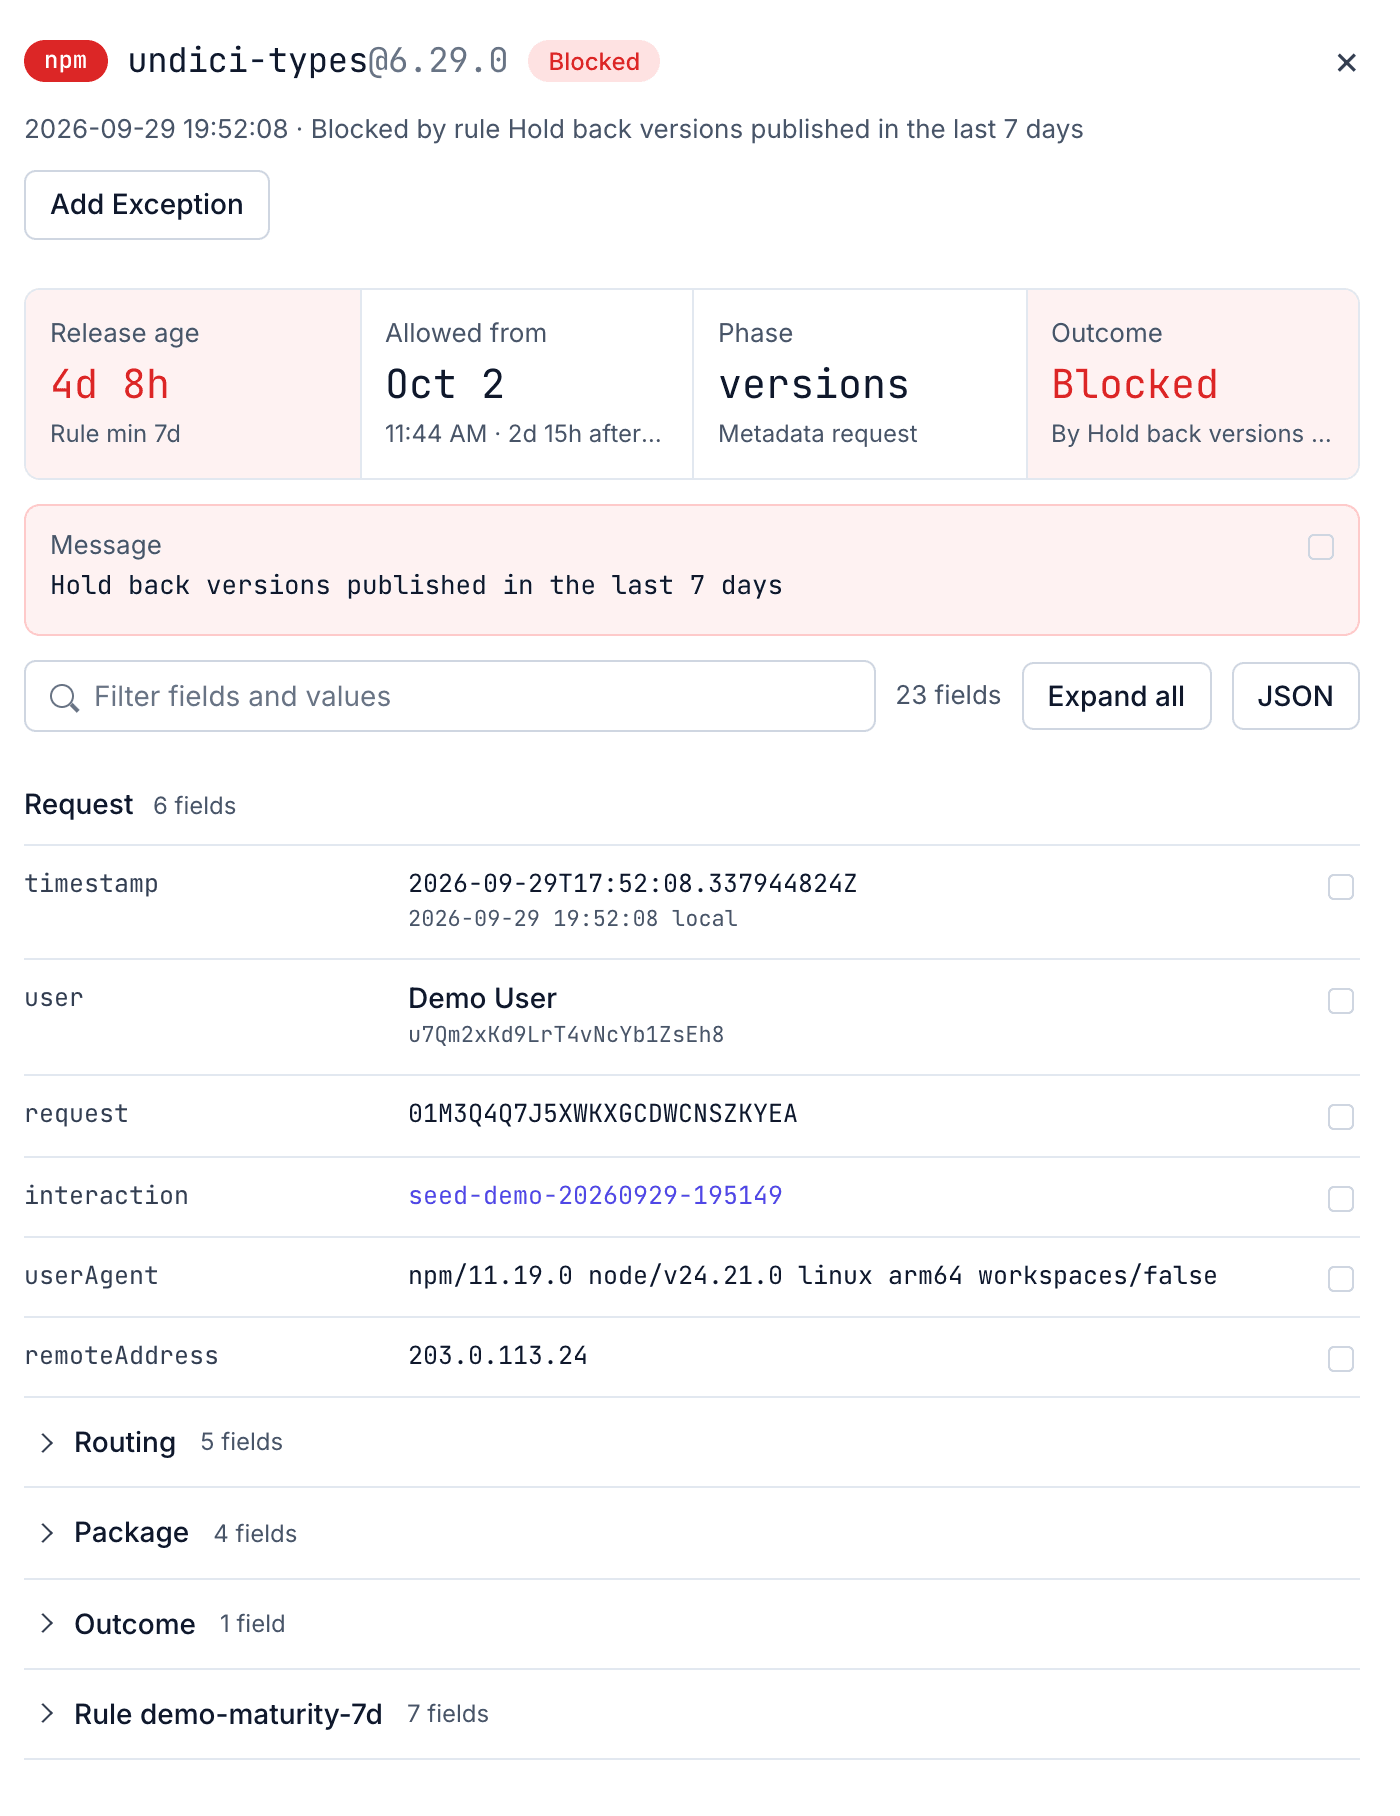Collapse the Request section header

[x=130, y=805]
